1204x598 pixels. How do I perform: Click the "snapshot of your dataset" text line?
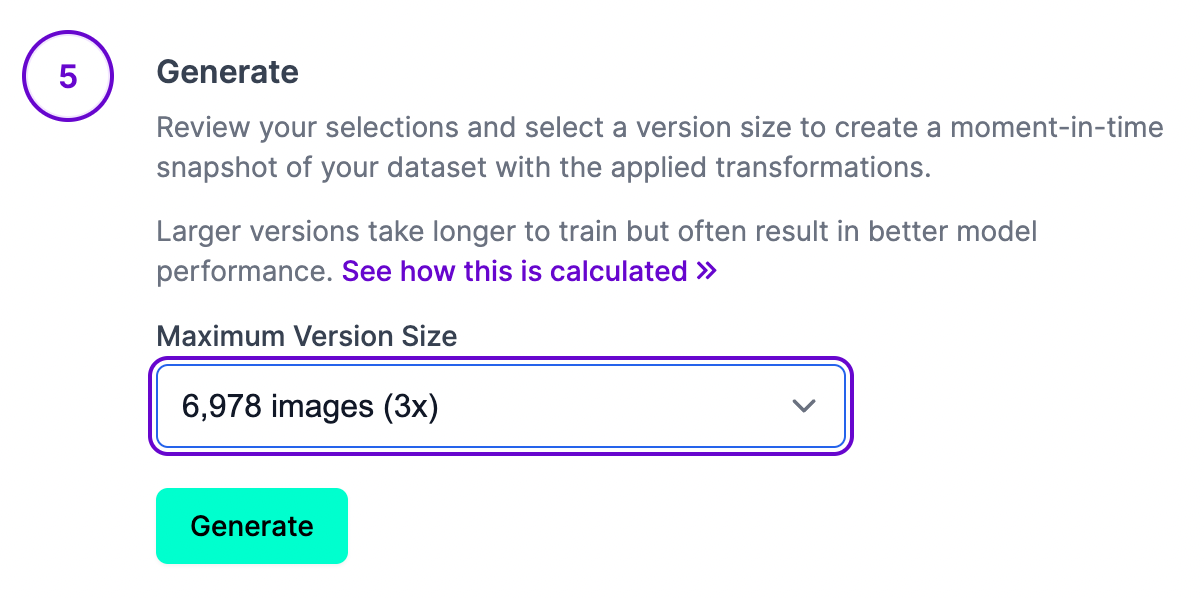[543, 167]
